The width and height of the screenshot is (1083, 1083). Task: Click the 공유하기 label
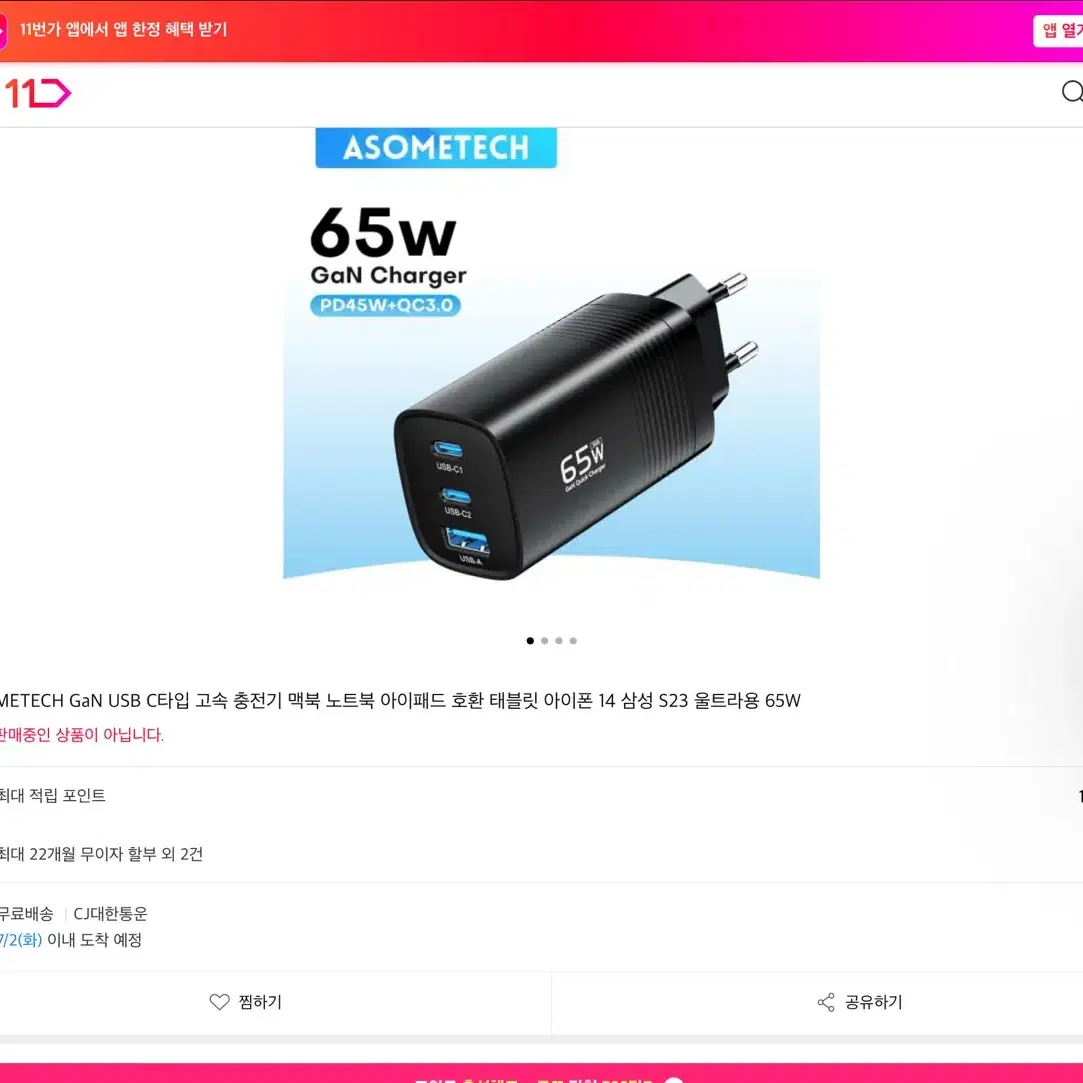(874, 1002)
